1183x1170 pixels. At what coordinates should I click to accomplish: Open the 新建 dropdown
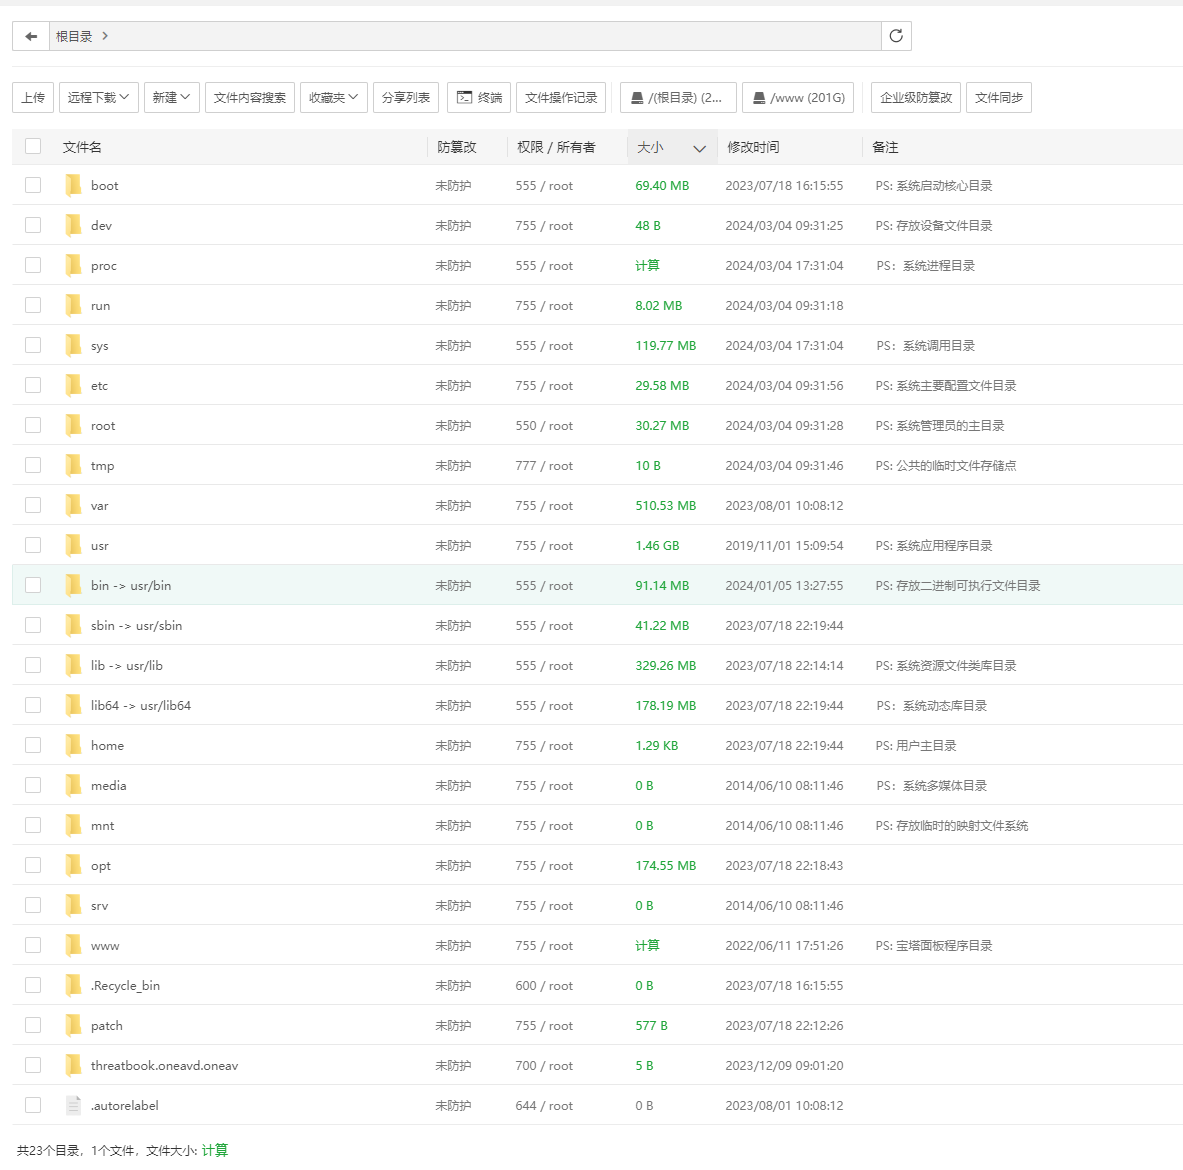[171, 97]
